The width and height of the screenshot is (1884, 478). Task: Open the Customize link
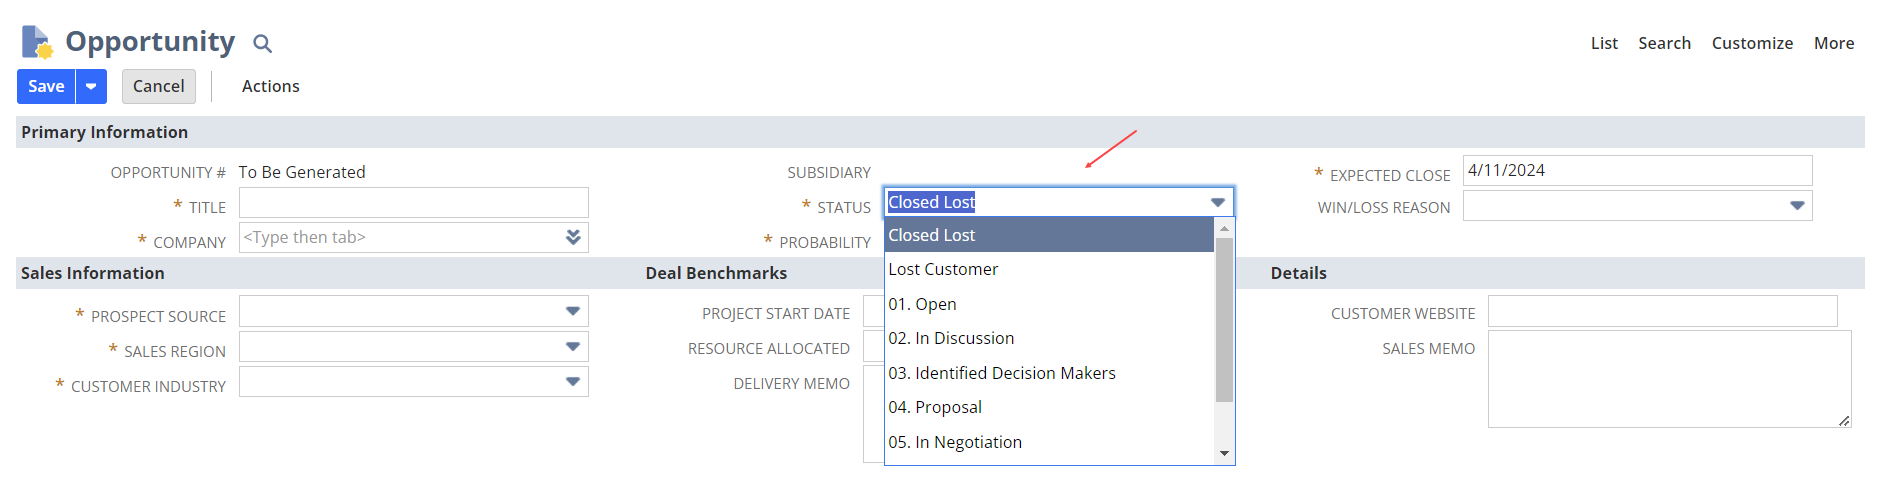tap(1752, 43)
